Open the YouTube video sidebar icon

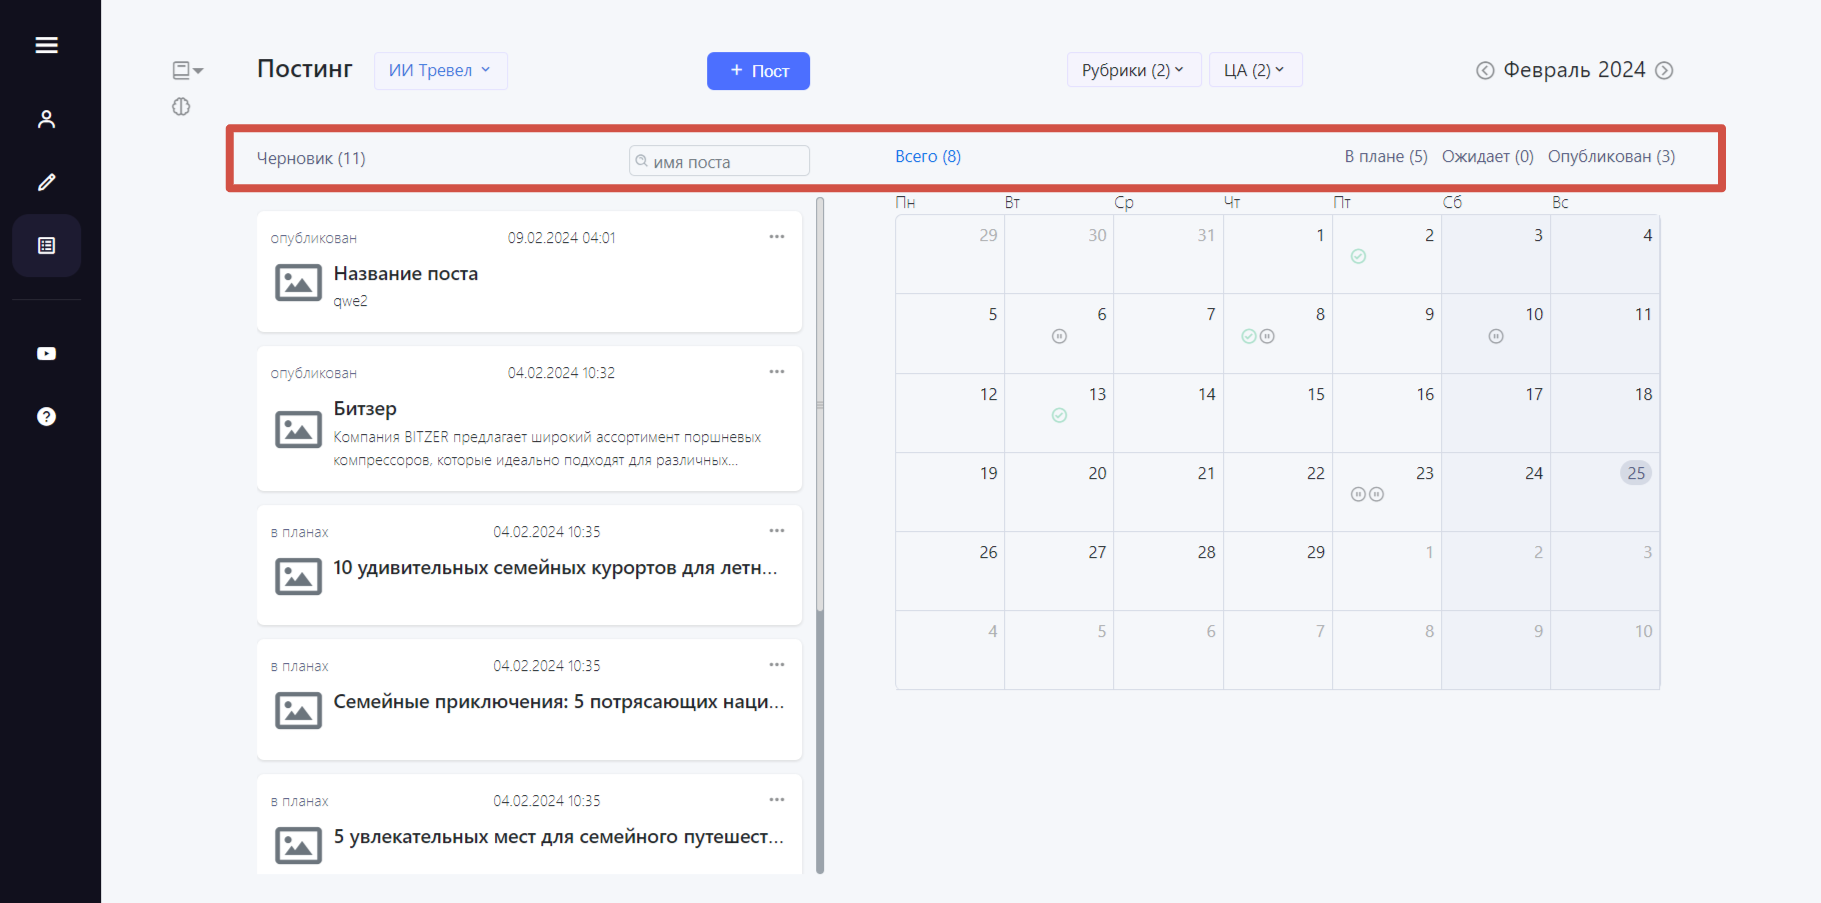pos(46,354)
